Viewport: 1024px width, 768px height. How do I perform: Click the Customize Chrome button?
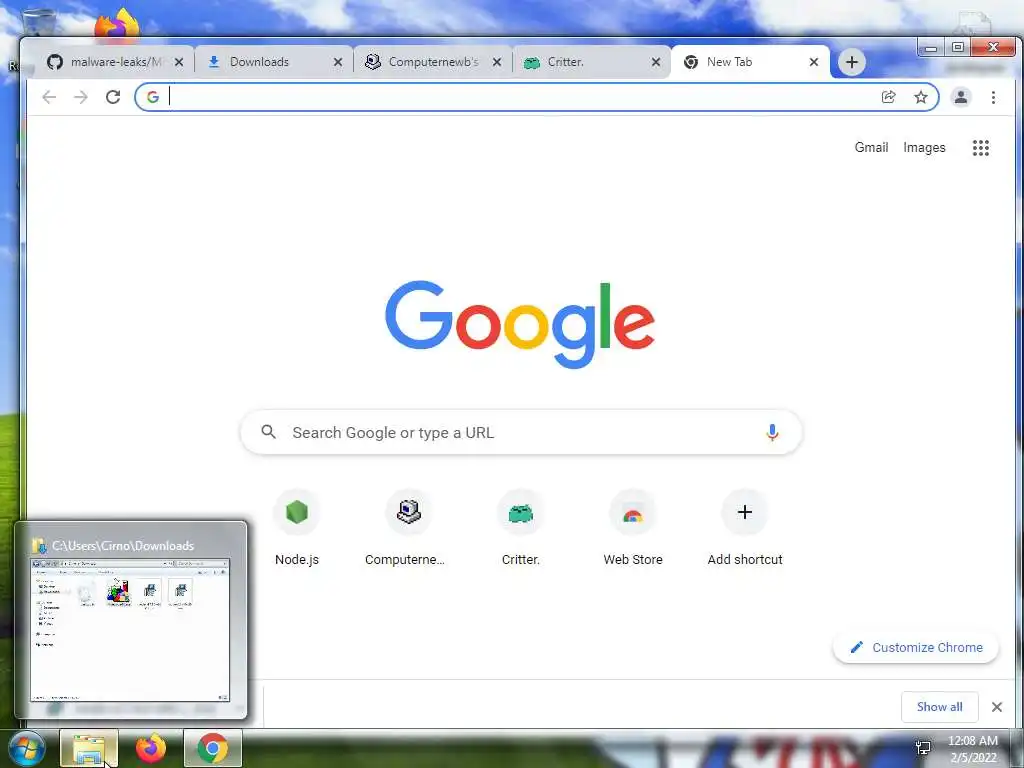coord(916,647)
